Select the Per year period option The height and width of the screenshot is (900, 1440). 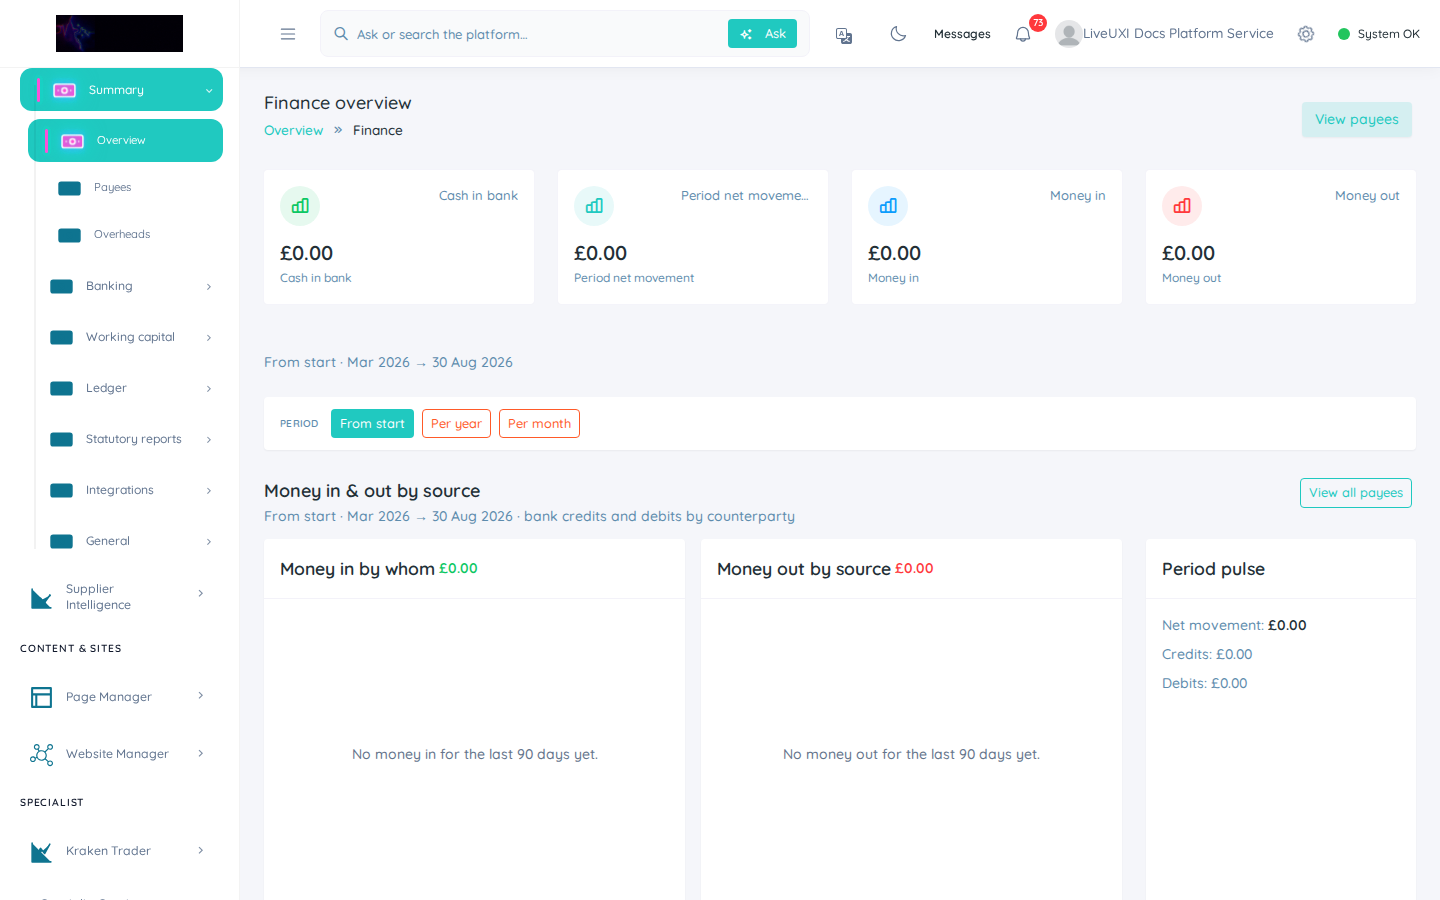(456, 424)
